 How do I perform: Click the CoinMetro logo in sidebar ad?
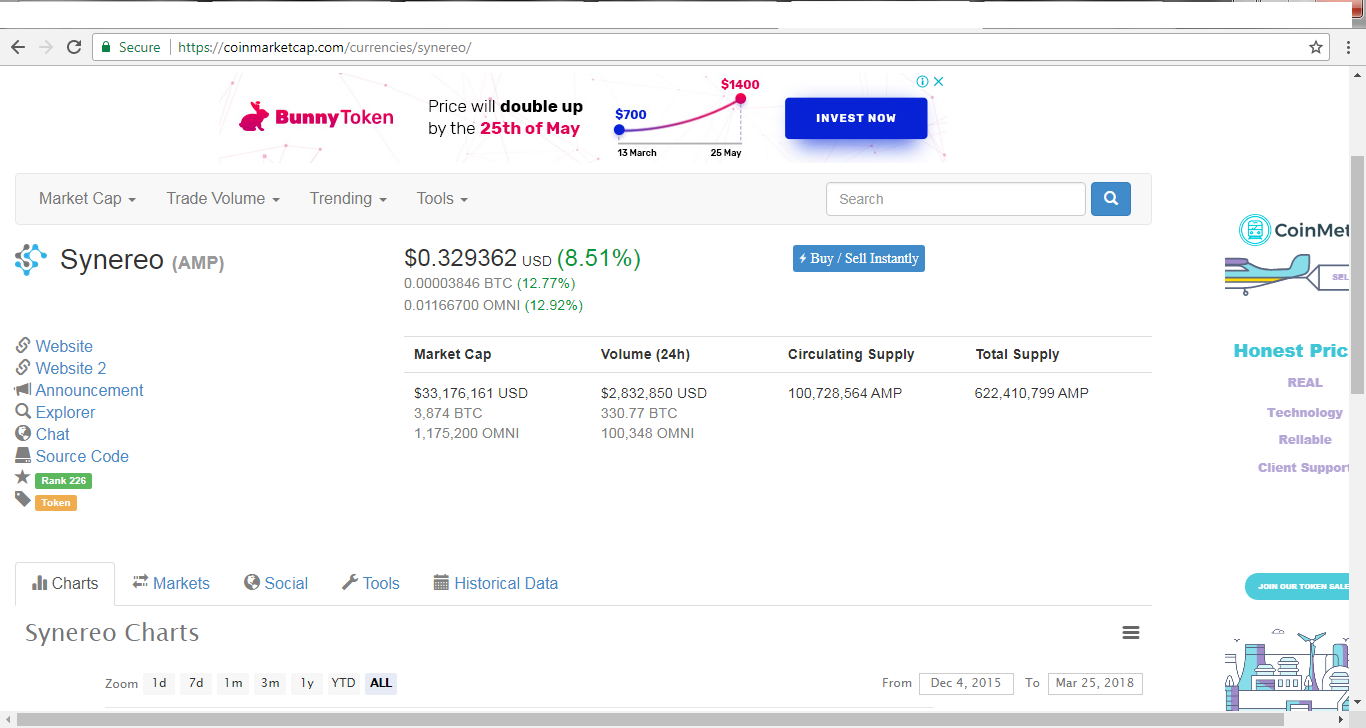pyautogui.click(x=1294, y=230)
